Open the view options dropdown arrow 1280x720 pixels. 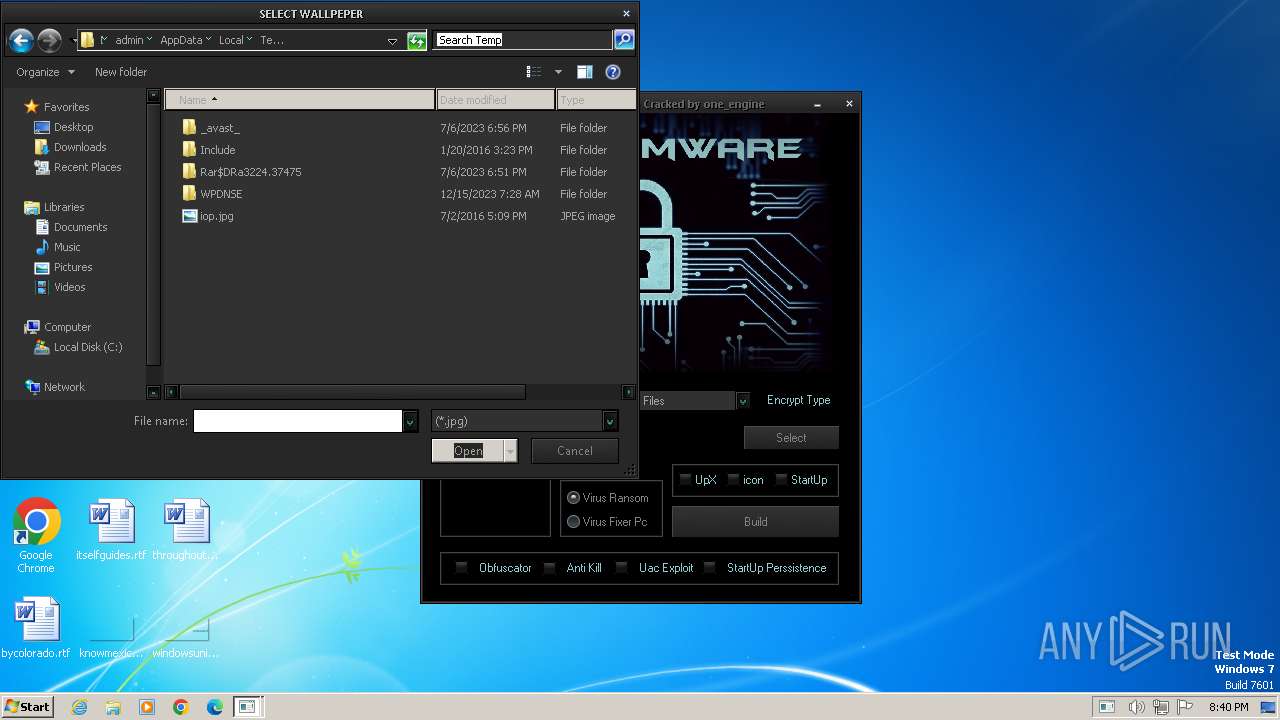[558, 72]
